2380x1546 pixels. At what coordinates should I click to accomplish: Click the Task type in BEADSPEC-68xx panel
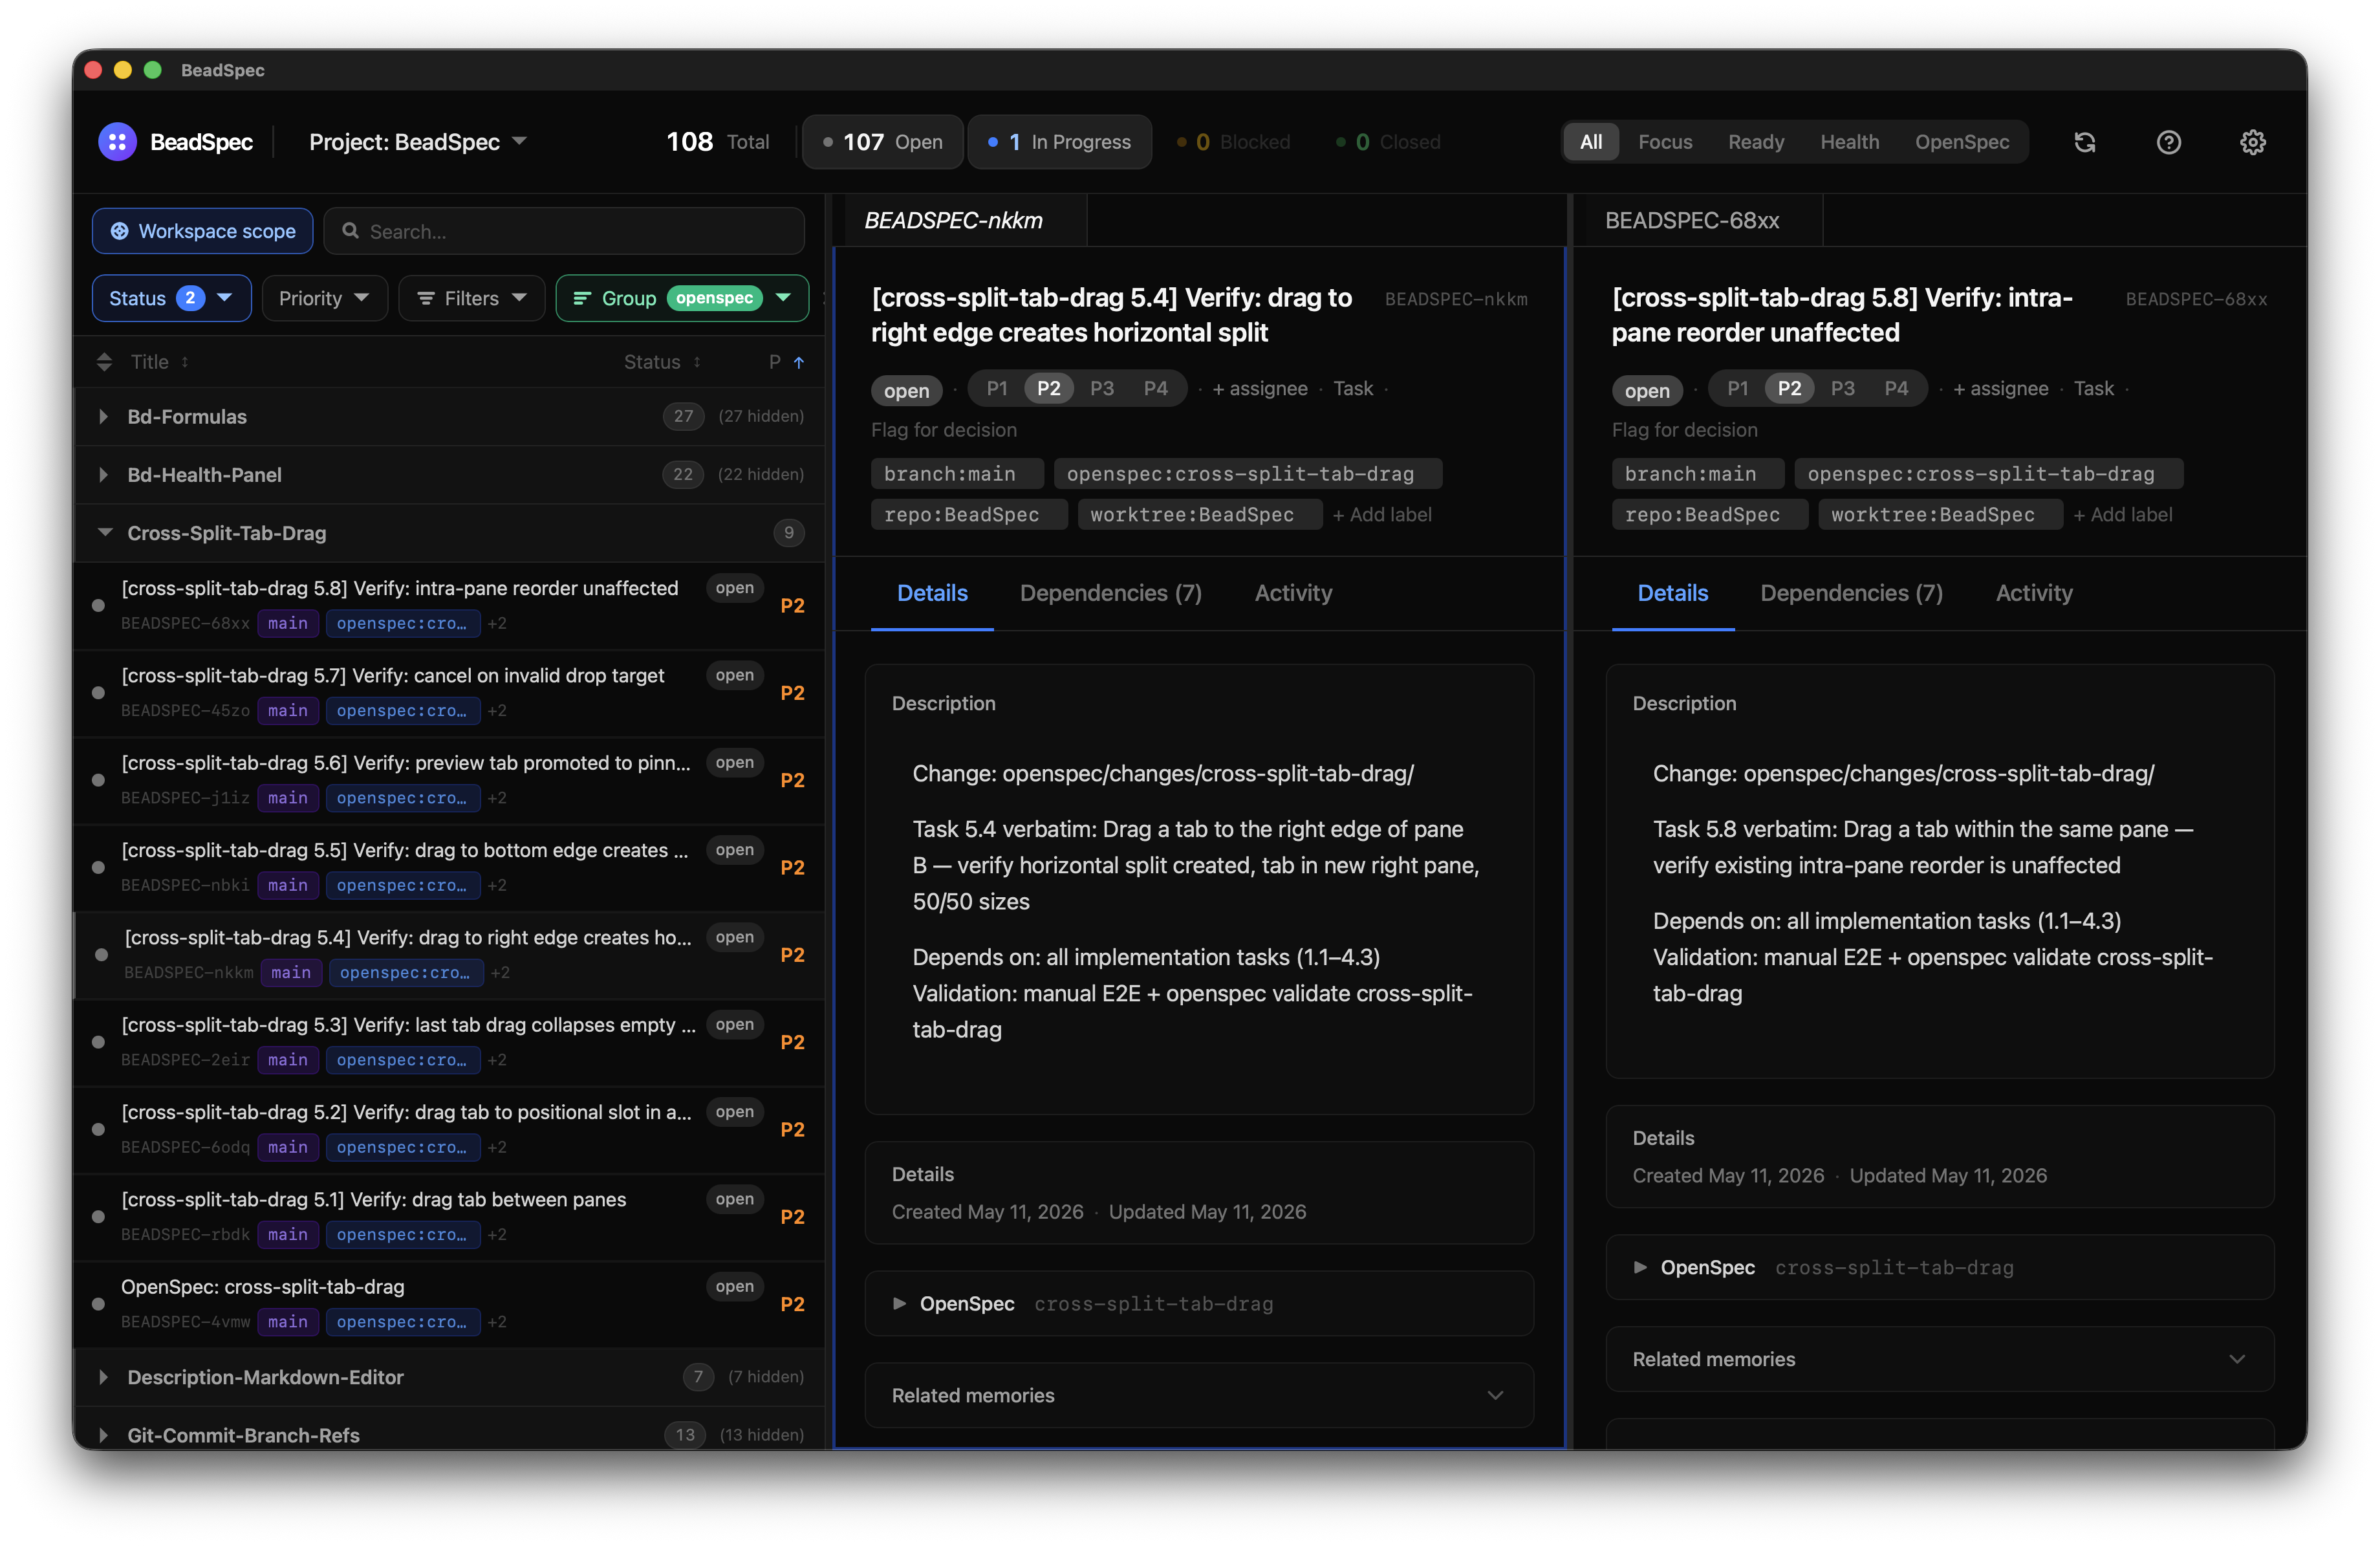pos(2094,388)
